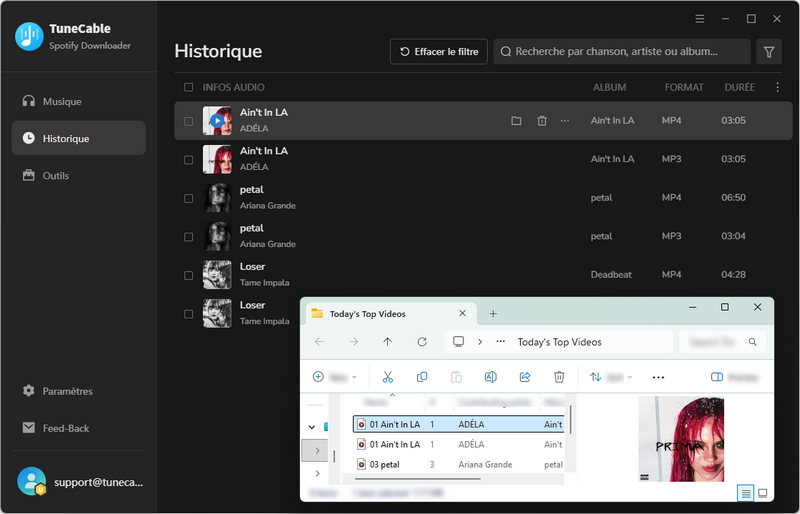Delete the Ain't In LA MP4 history entry
Image resolution: width=800 pixels, height=514 pixels.
point(542,121)
